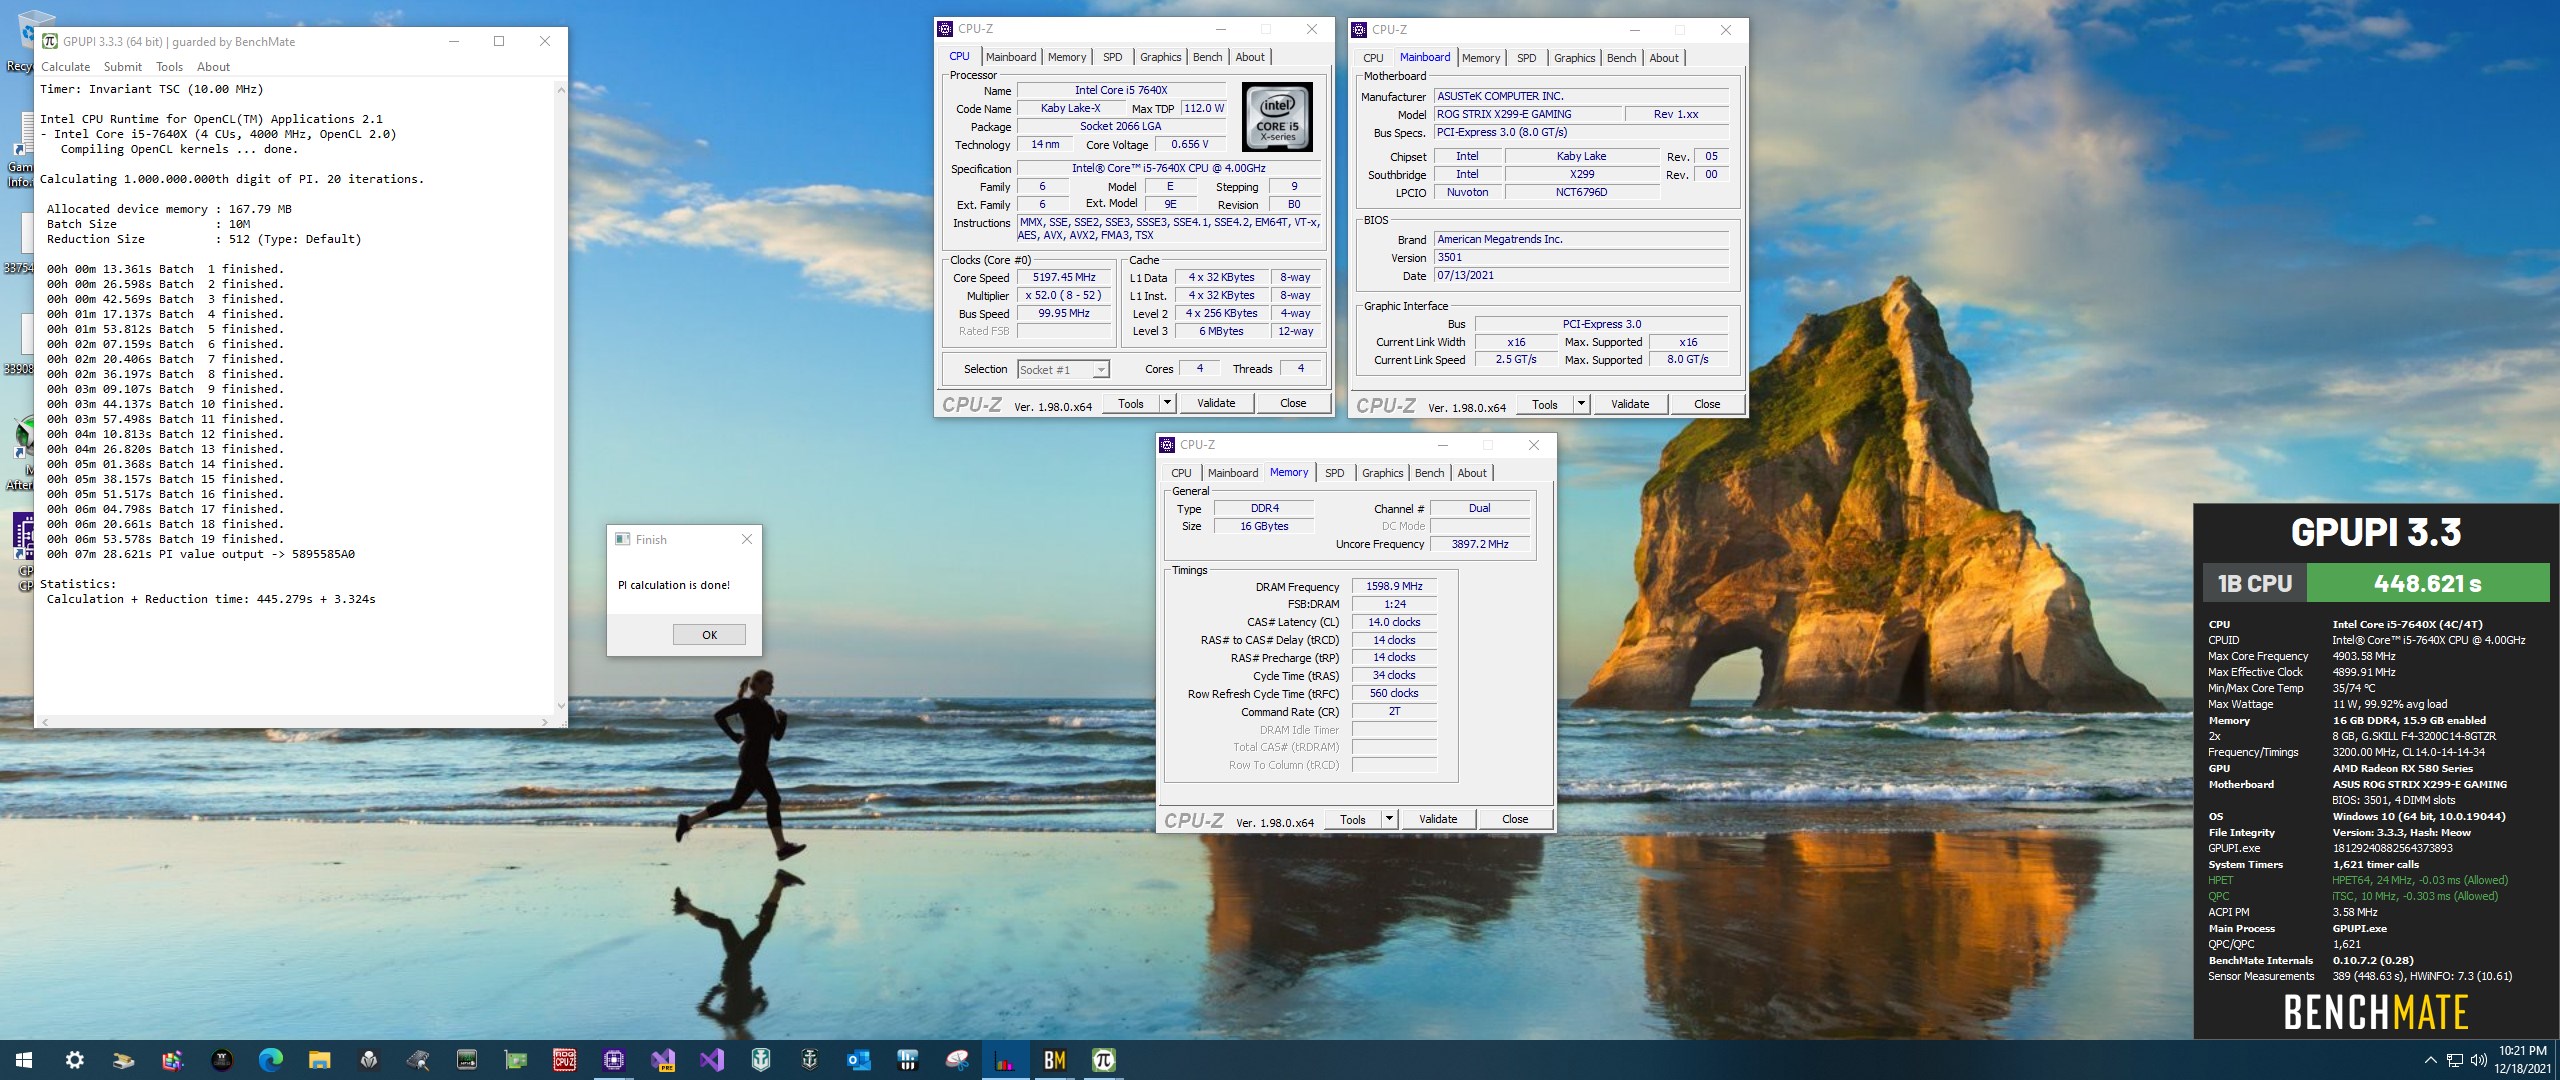The image size is (2560, 1080).
Task: Open the green graphics card taskbar icon
Action: (x=515, y=1060)
